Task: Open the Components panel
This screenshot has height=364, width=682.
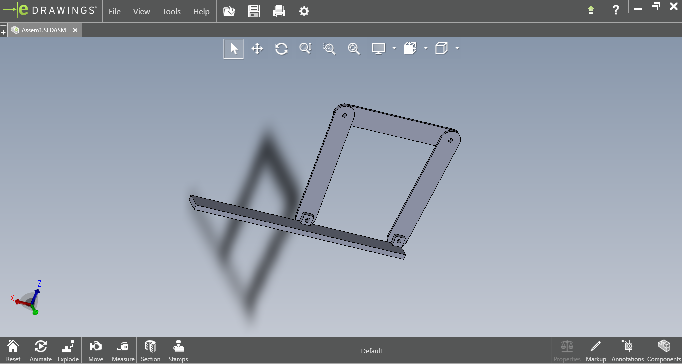Action: [664, 350]
